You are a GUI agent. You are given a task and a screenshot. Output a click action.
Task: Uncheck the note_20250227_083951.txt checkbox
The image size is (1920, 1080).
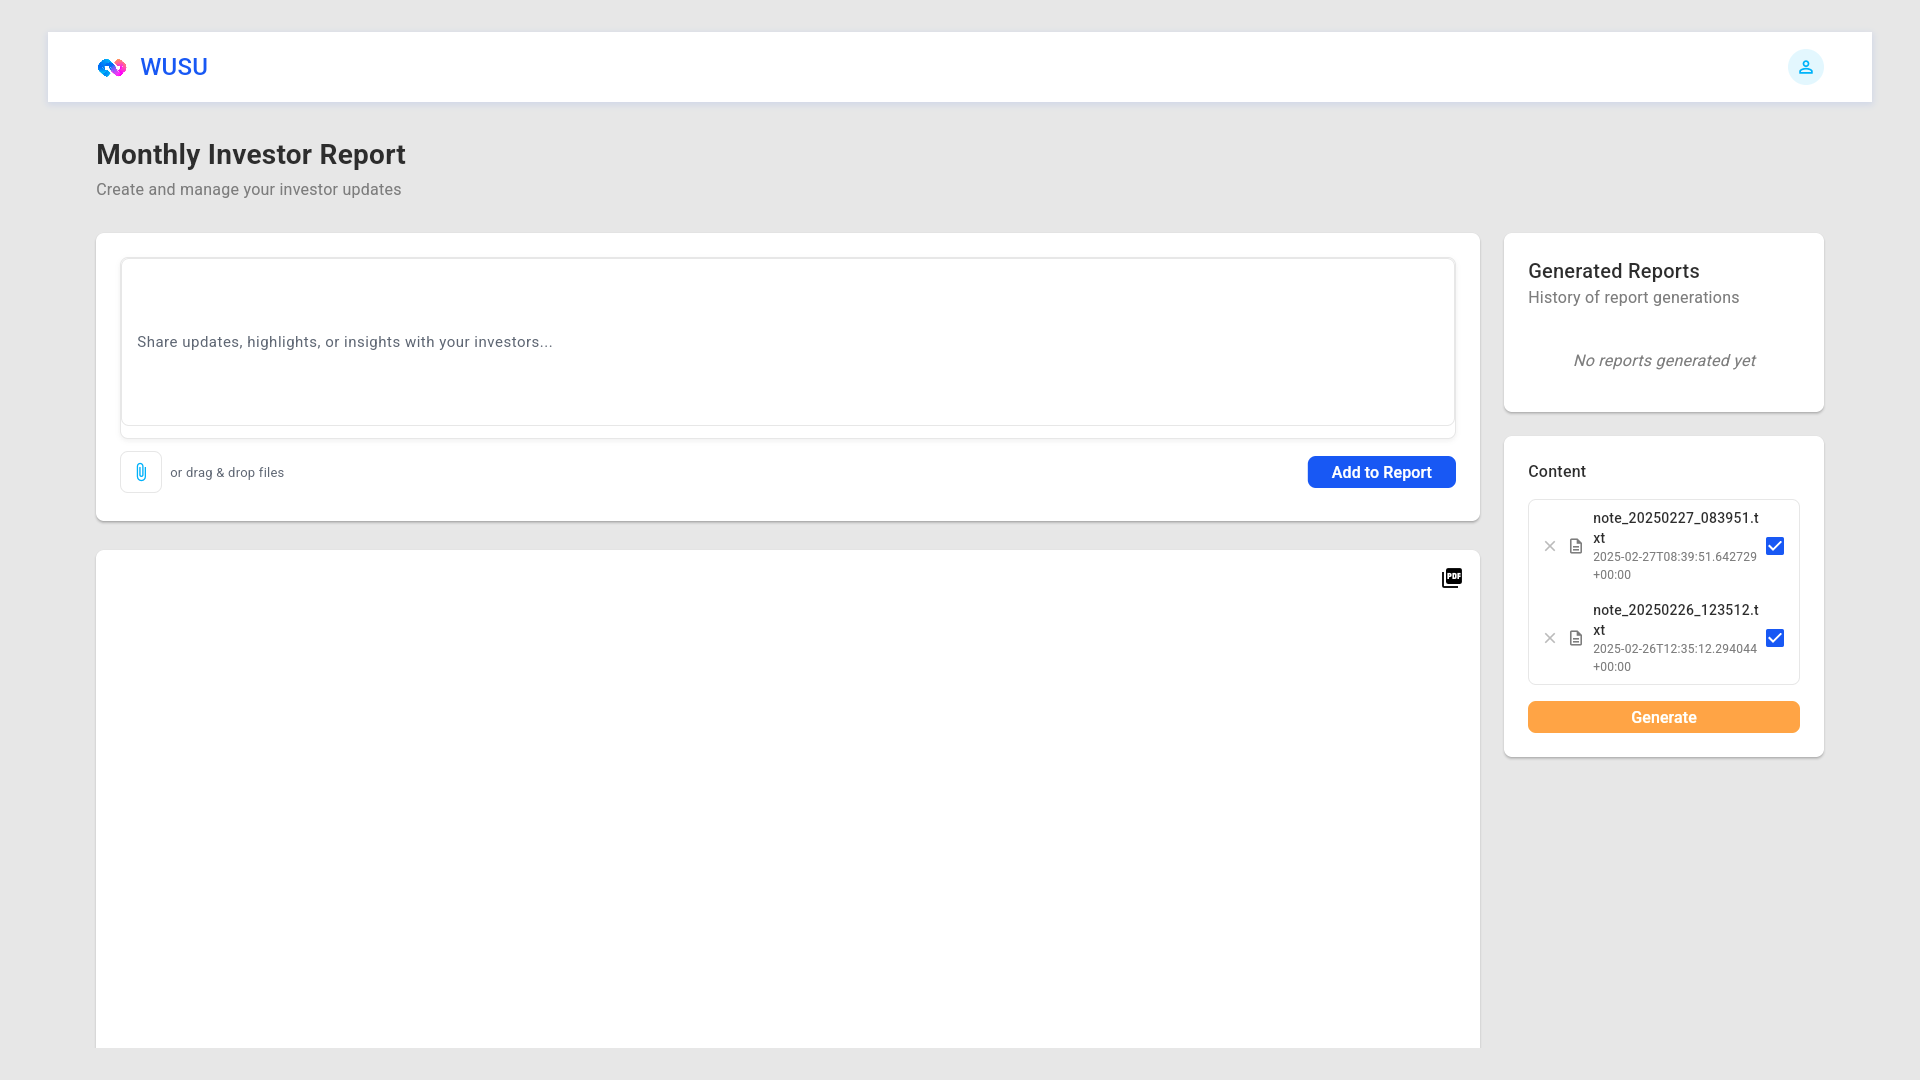[1774, 546]
